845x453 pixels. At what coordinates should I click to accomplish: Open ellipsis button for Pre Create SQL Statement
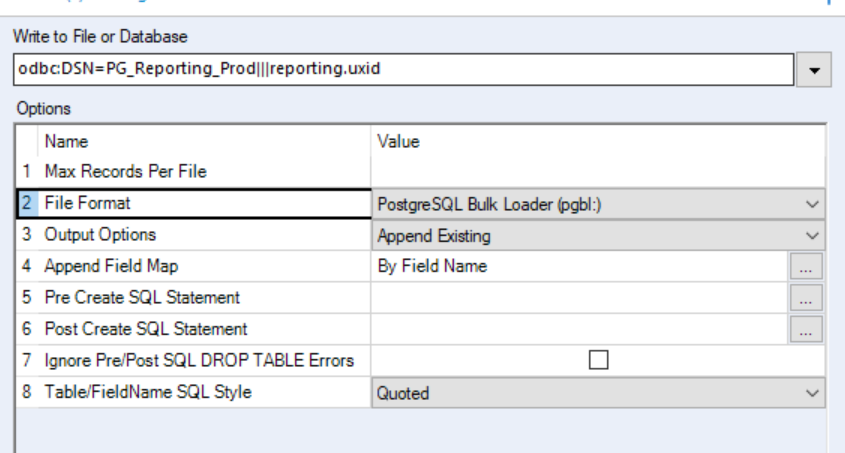pos(807,298)
